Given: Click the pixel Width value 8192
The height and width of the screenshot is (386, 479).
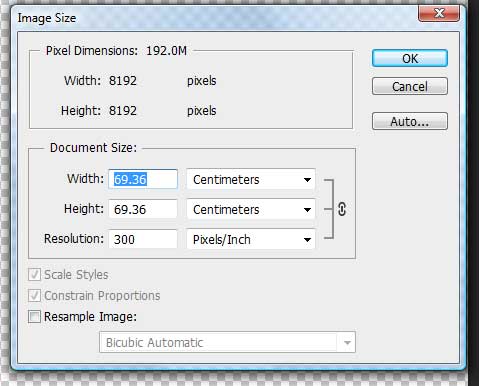Looking at the screenshot, I should pos(123,81).
